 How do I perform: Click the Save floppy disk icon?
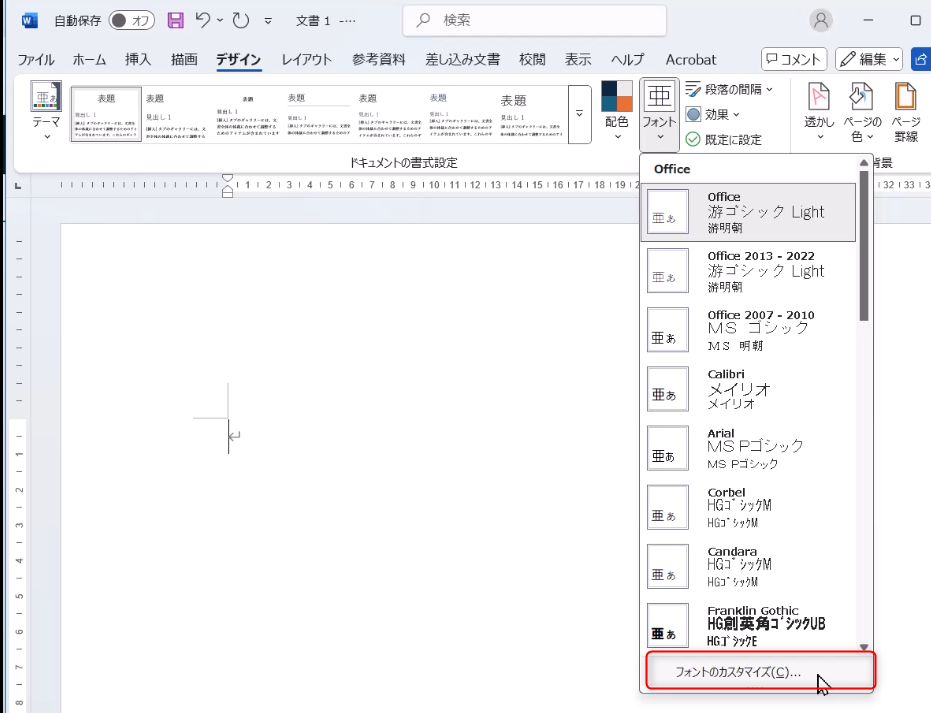pyautogui.click(x=175, y=20)
